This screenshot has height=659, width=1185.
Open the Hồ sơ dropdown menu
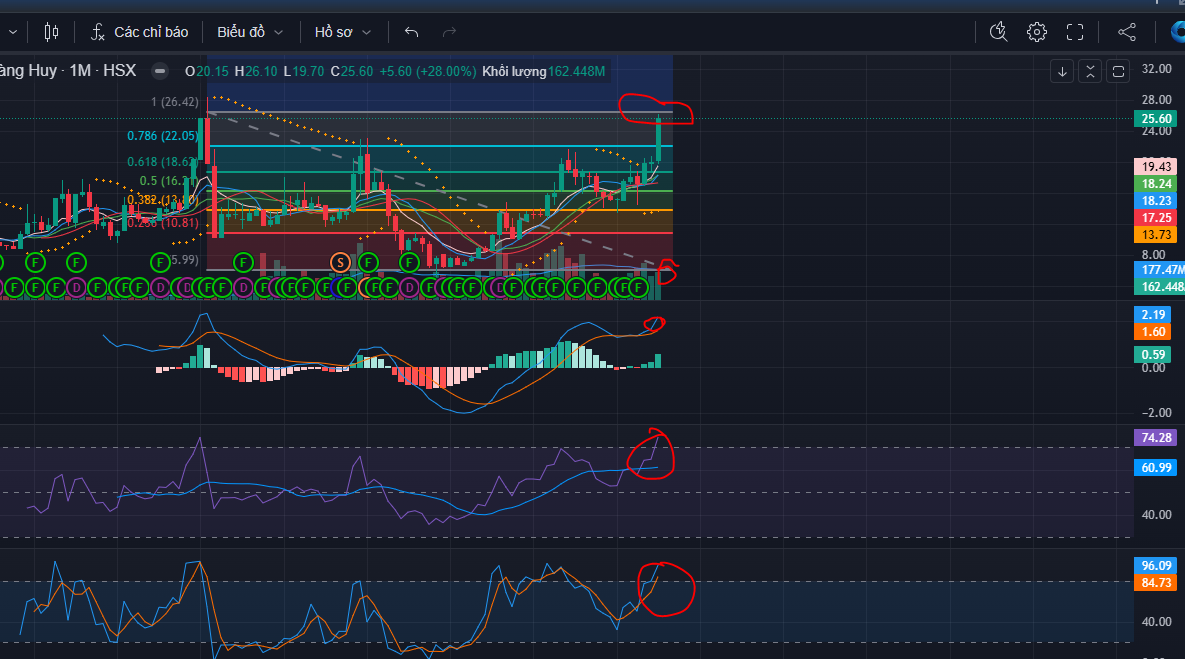tap(342, 32)
